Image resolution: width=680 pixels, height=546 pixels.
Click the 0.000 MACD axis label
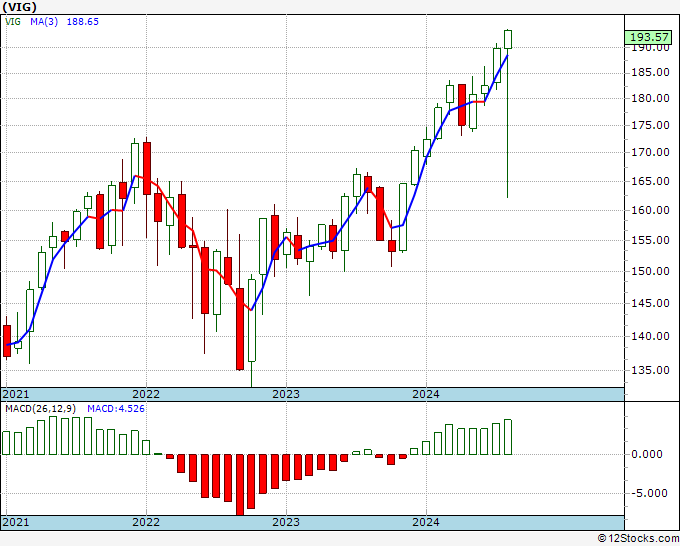click(x=647, y=454)
